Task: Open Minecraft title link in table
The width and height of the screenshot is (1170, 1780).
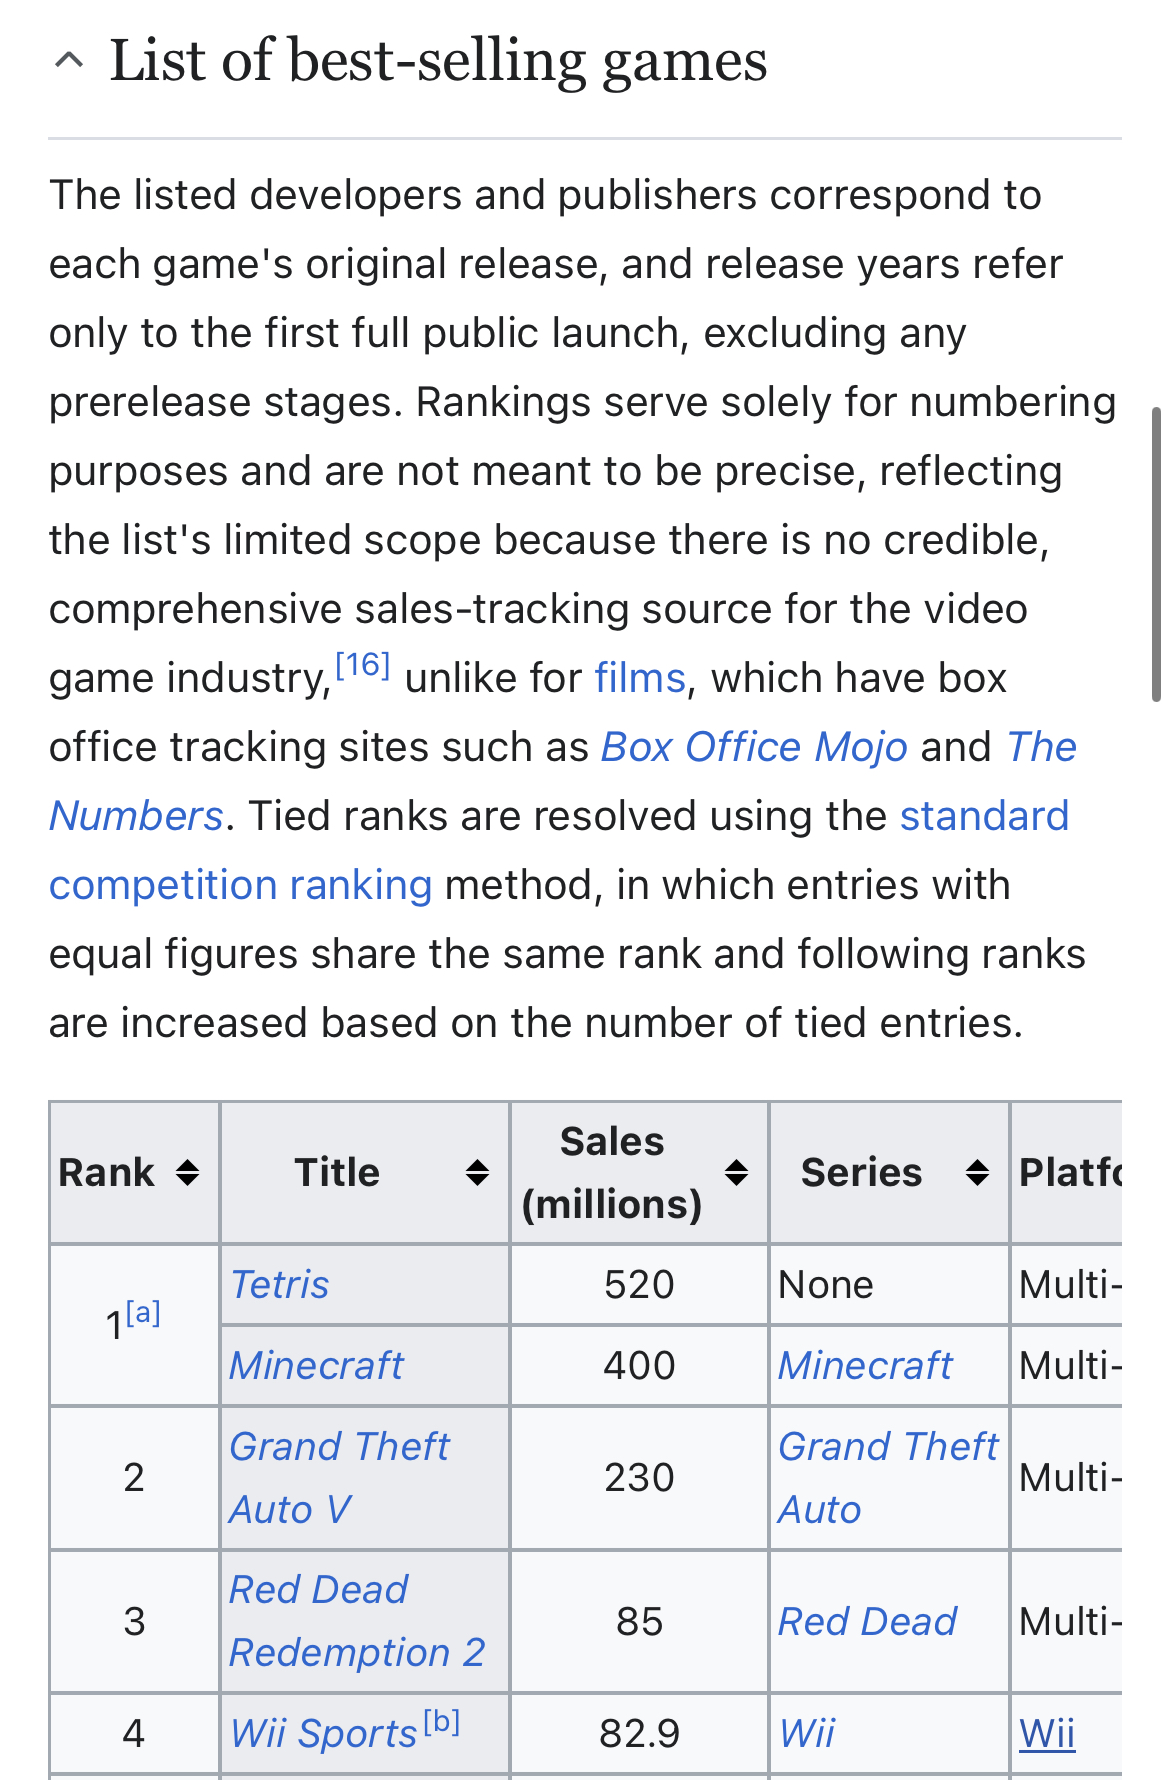Action: 316,1365
